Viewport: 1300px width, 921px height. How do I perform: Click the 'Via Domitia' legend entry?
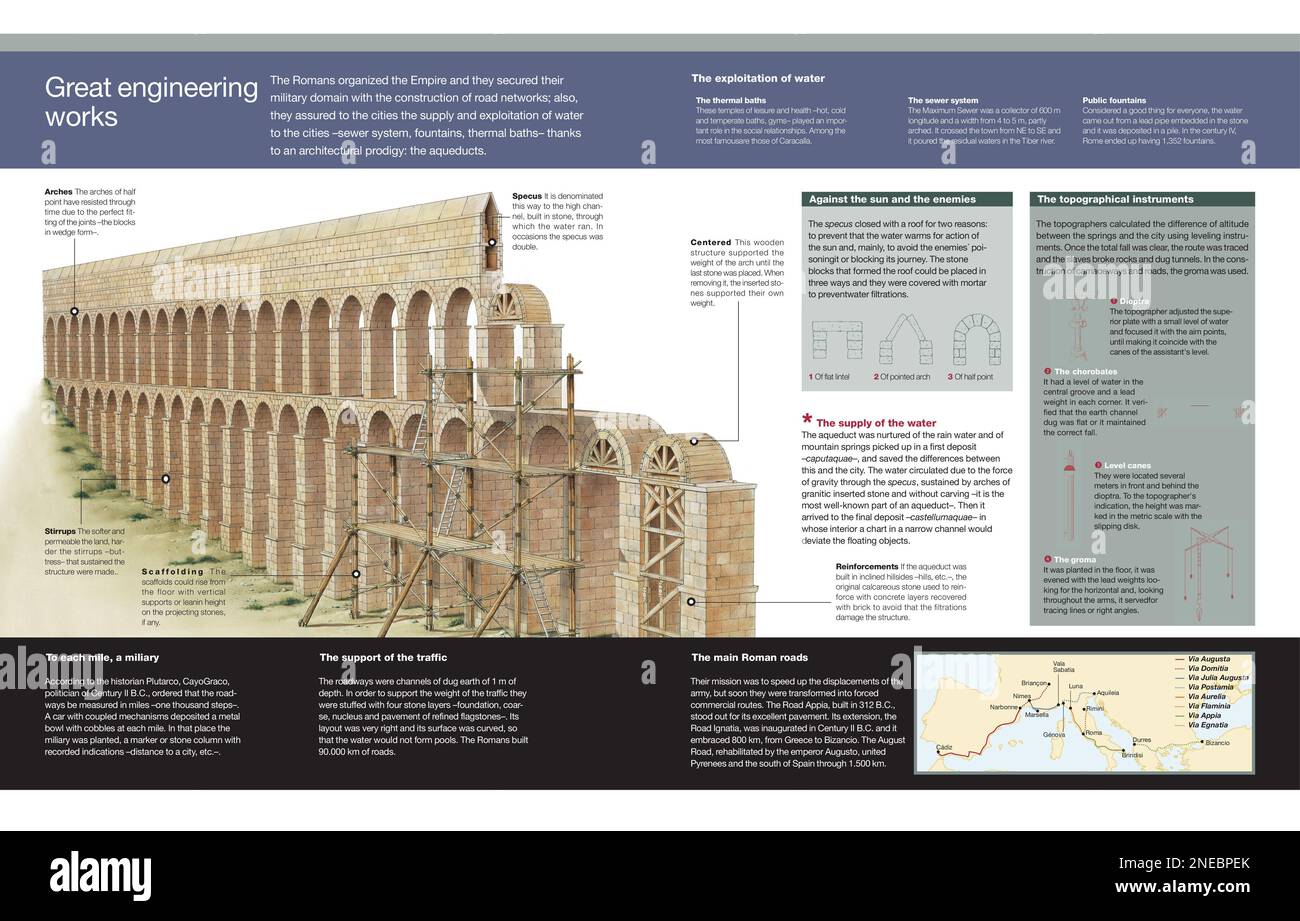[1209, 669]
